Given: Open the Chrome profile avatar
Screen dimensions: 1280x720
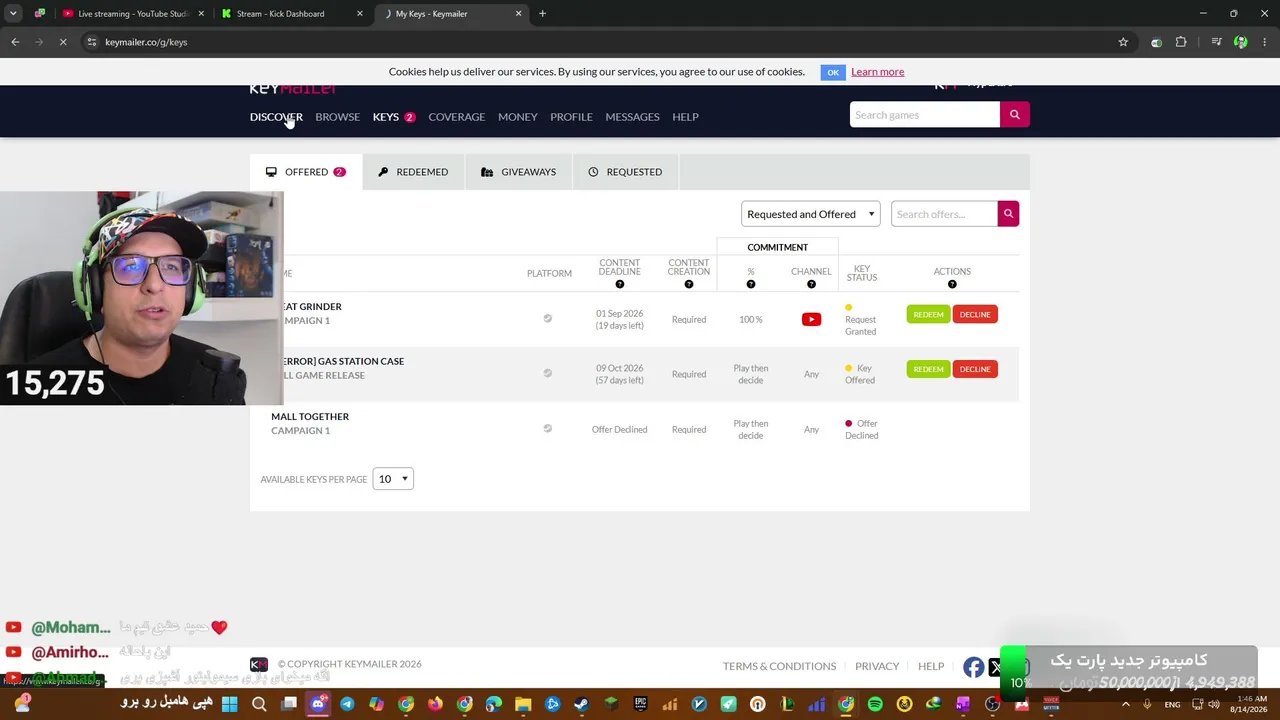Looking at the screenshot, I should [1241, 42].
